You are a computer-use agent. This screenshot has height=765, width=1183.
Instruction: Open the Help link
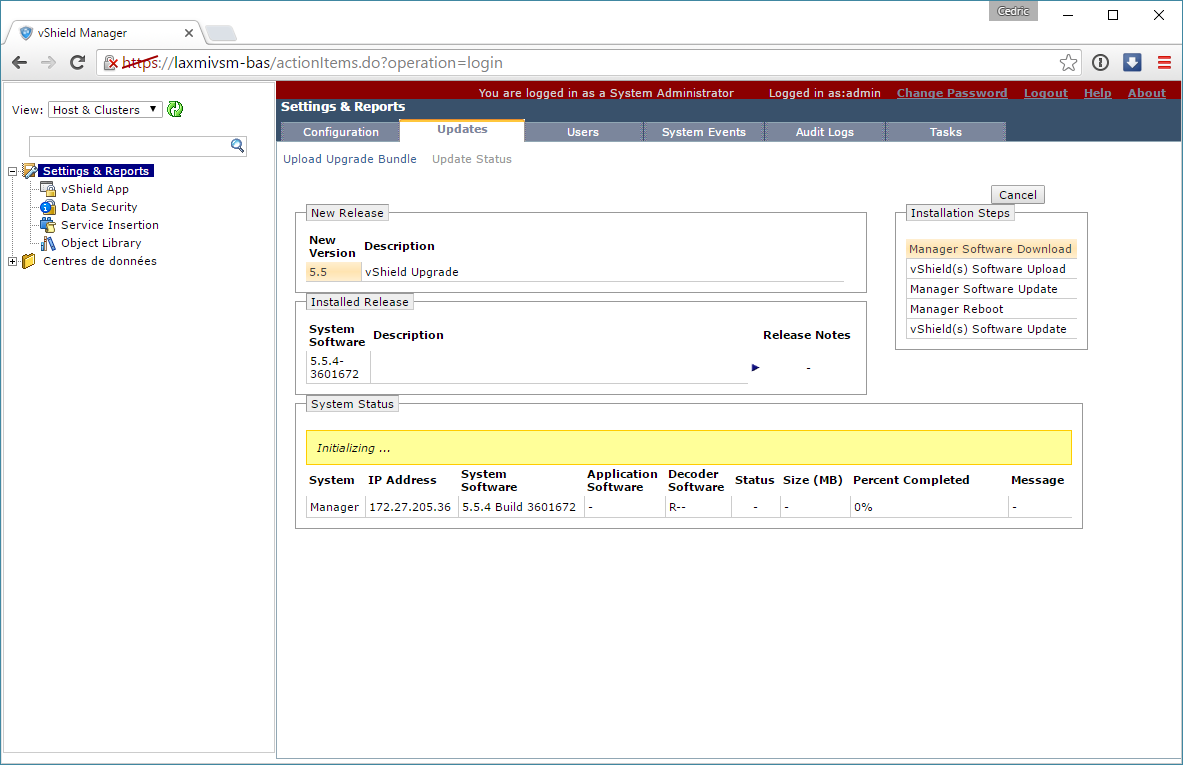click(1098, 93)
